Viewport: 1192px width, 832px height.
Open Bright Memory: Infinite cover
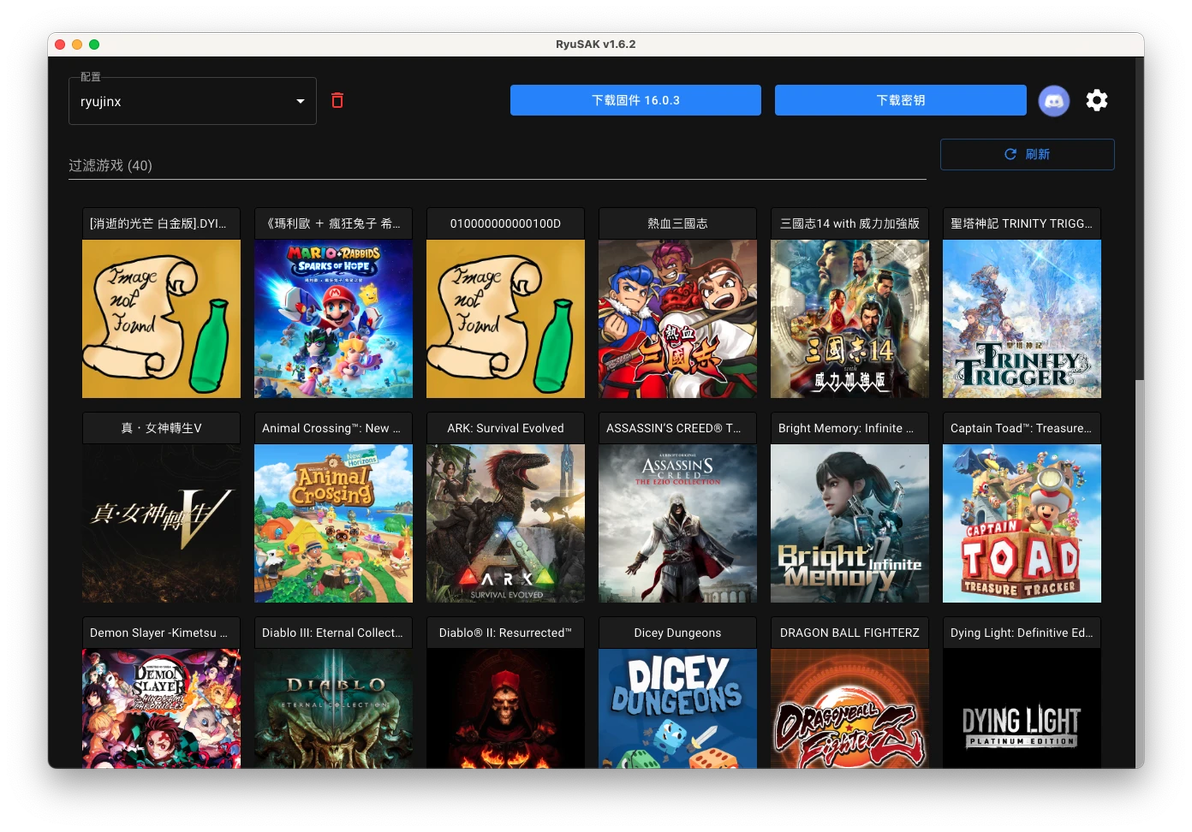pos(850,523)
